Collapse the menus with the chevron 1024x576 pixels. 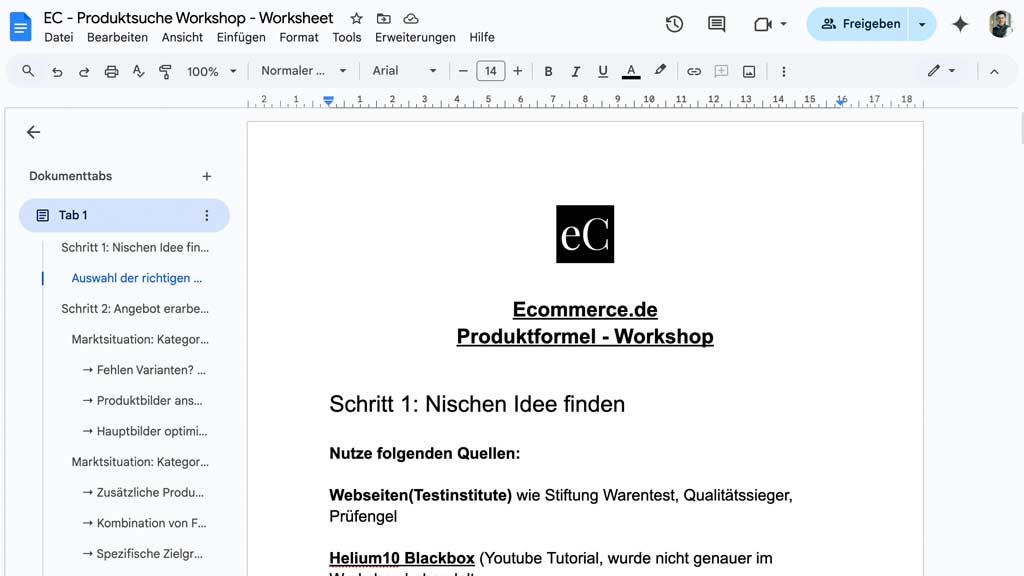point(994,71)
